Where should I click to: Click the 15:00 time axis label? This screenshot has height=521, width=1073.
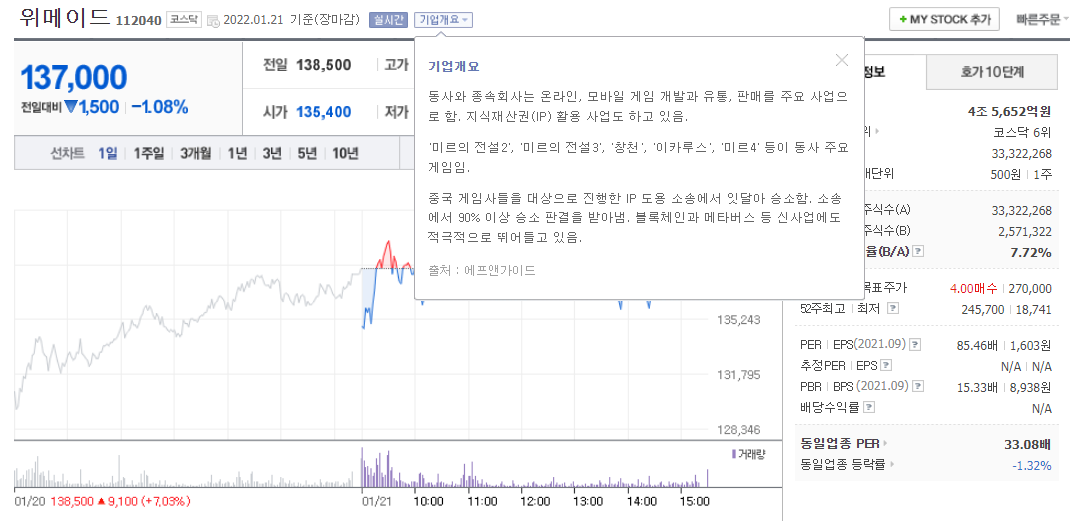(x=696, y=501)
